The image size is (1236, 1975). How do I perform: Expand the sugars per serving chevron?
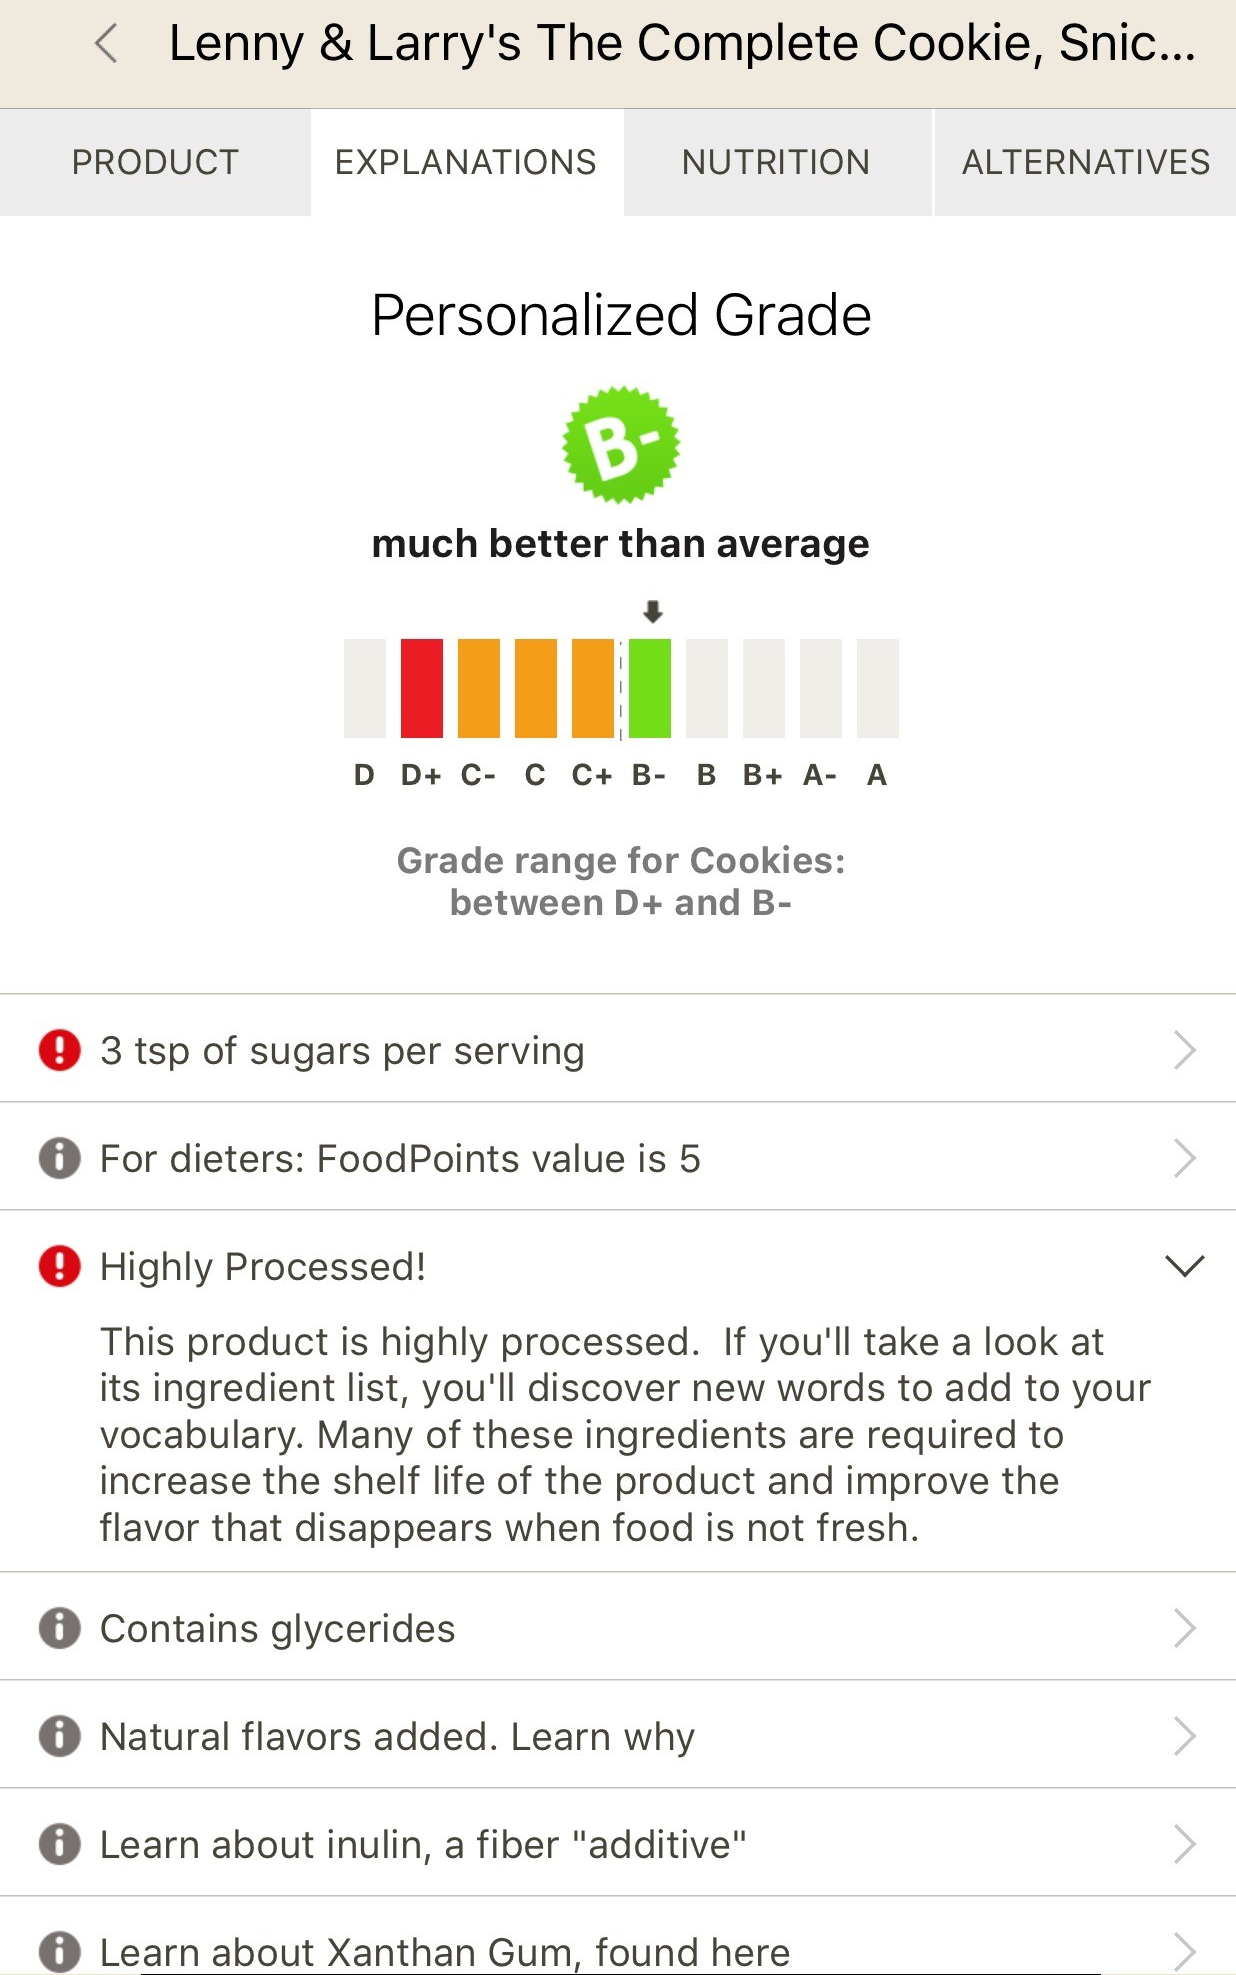point(1185,1051)
